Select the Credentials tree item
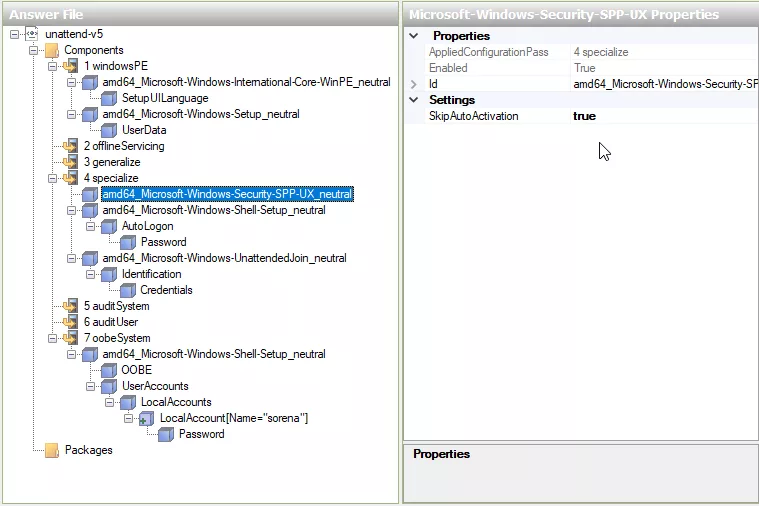The height and width of the screenshot is (506, 759). 167,290
